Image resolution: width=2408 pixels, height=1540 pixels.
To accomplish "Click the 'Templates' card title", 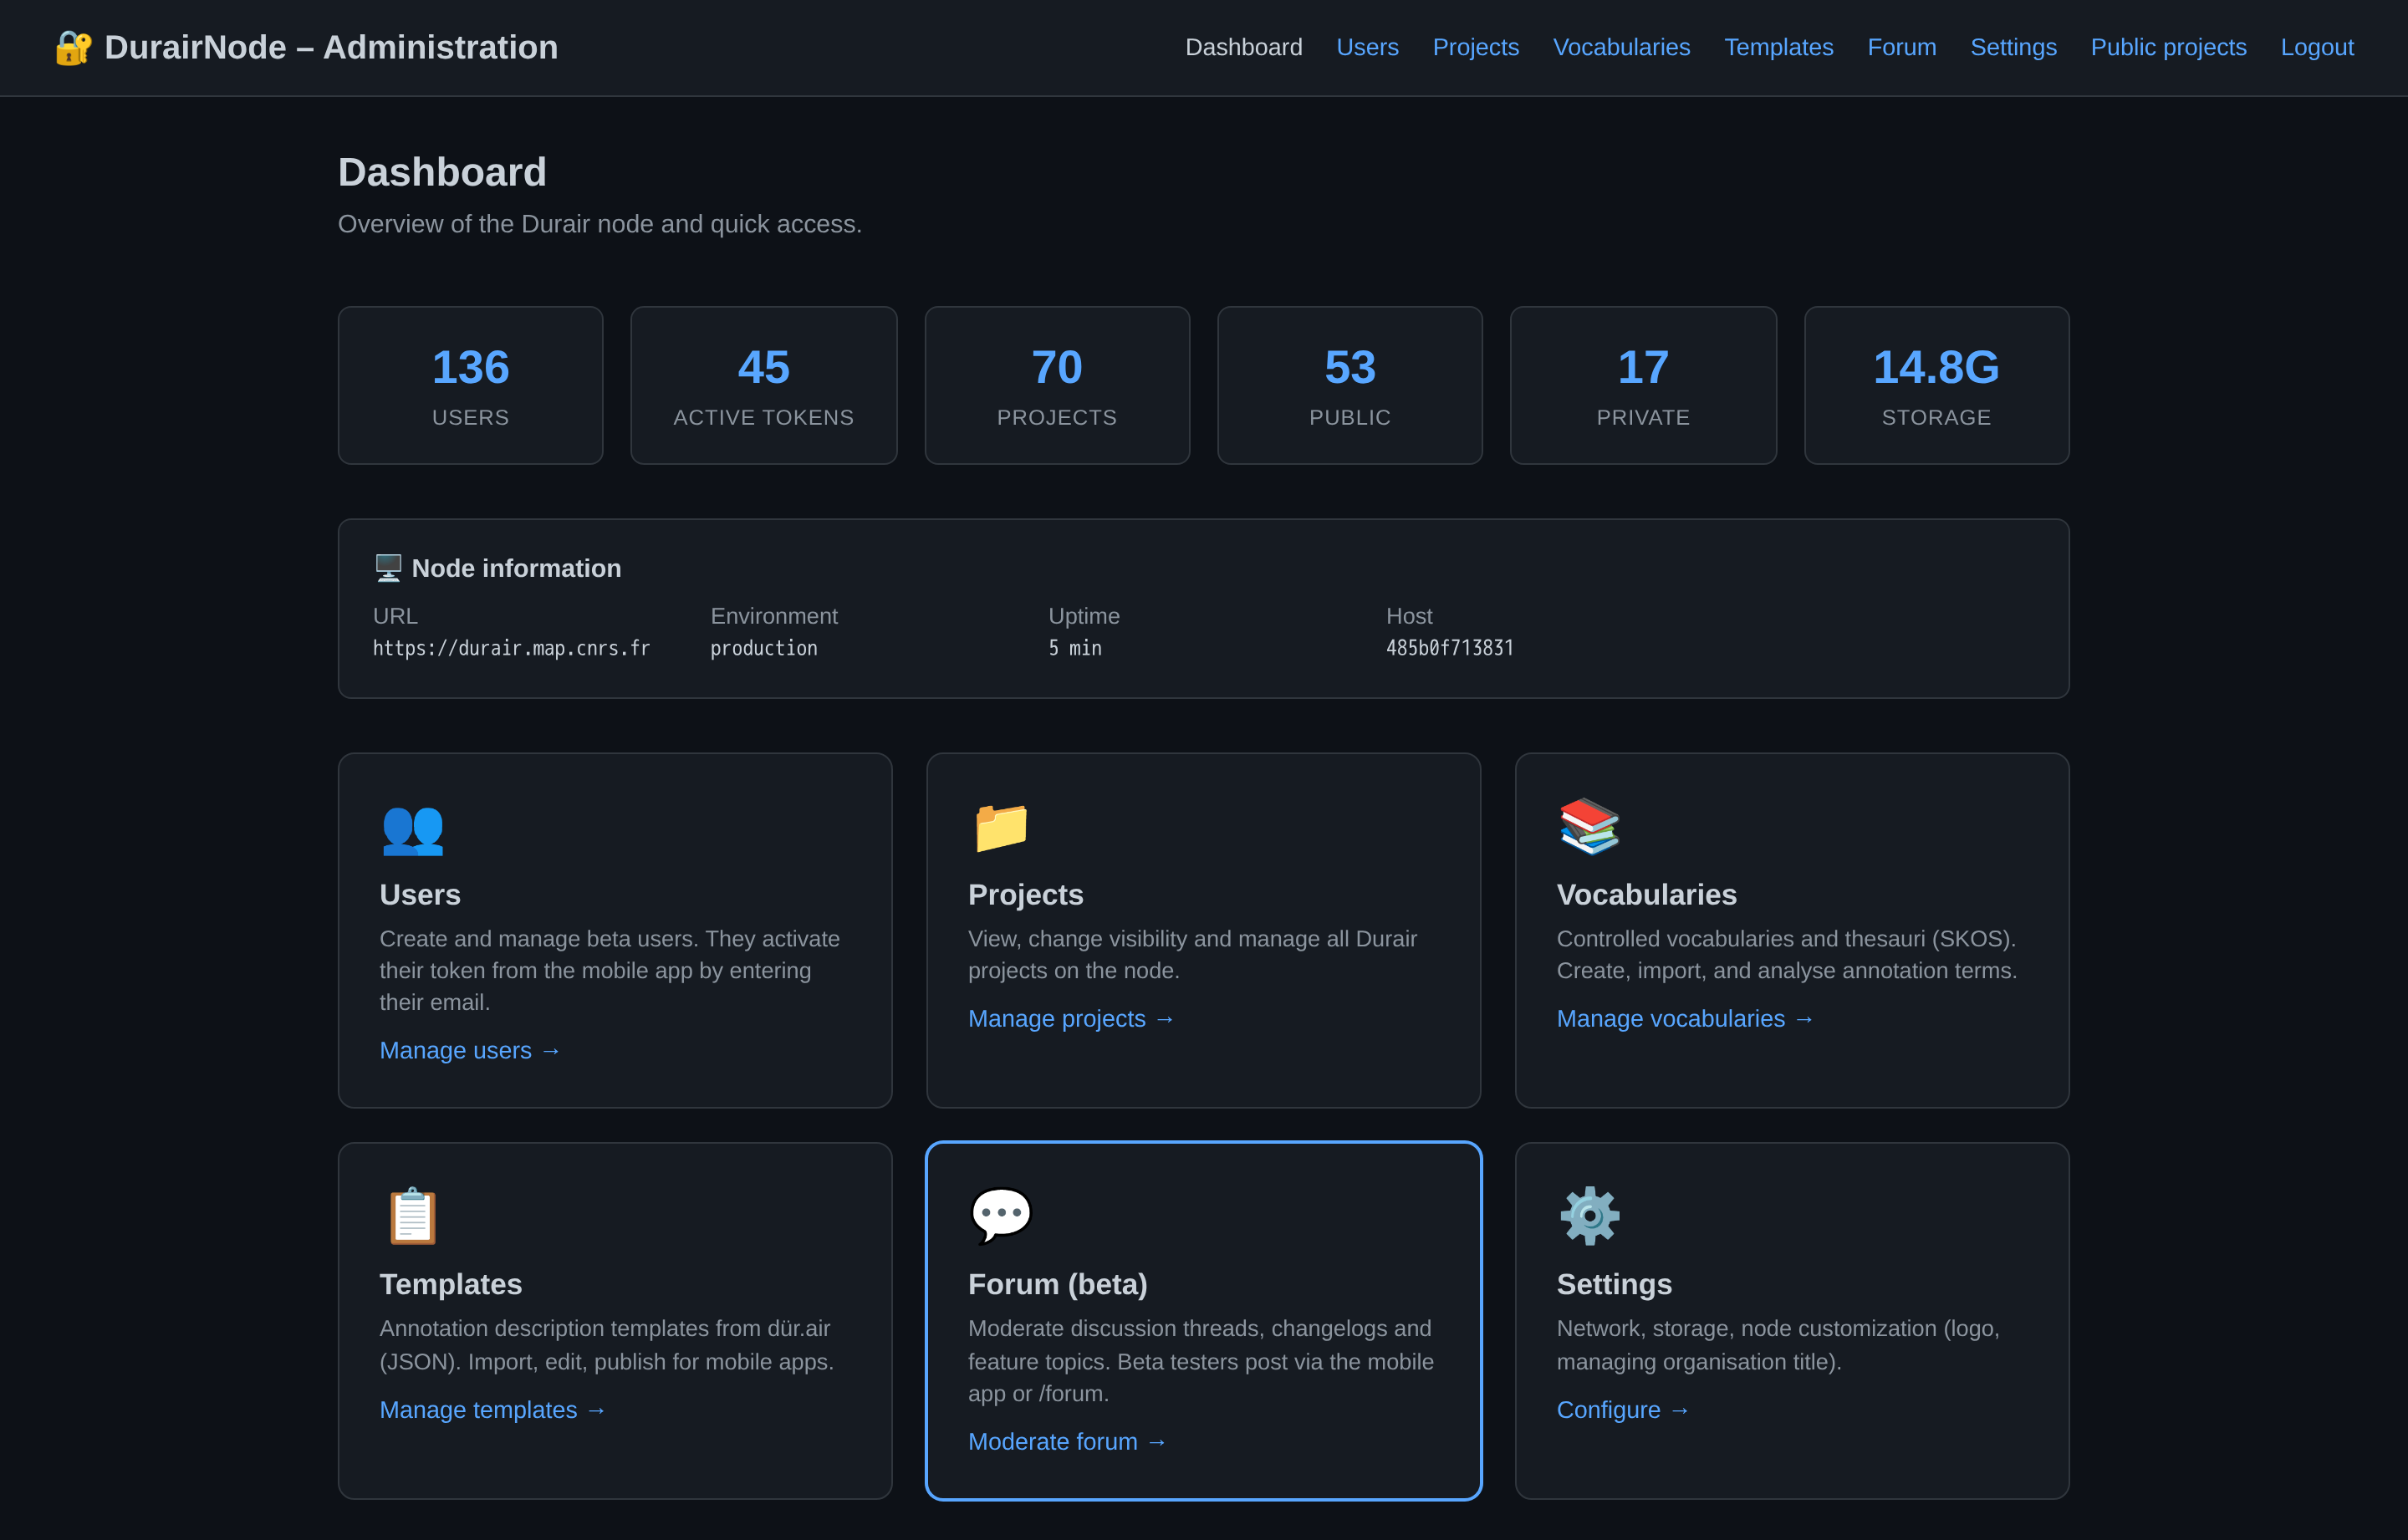I will pyautogui.click(x=450, y=1284).
